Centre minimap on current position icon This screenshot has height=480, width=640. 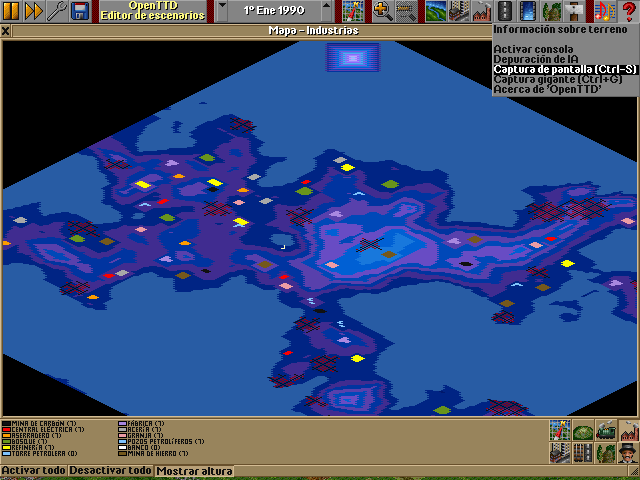click(x=560, y=430)
